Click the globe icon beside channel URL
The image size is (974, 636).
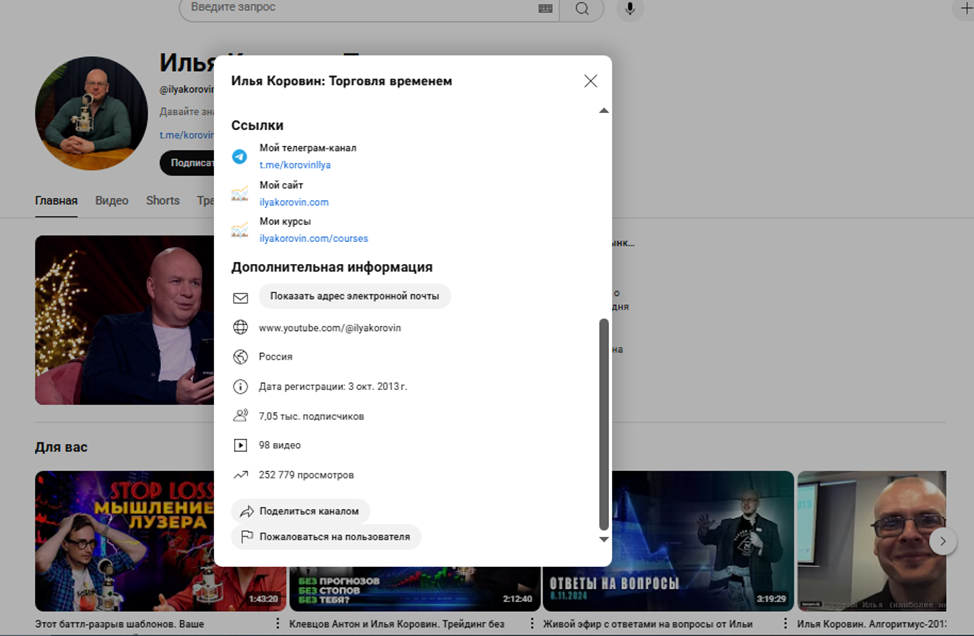(240, 327)
